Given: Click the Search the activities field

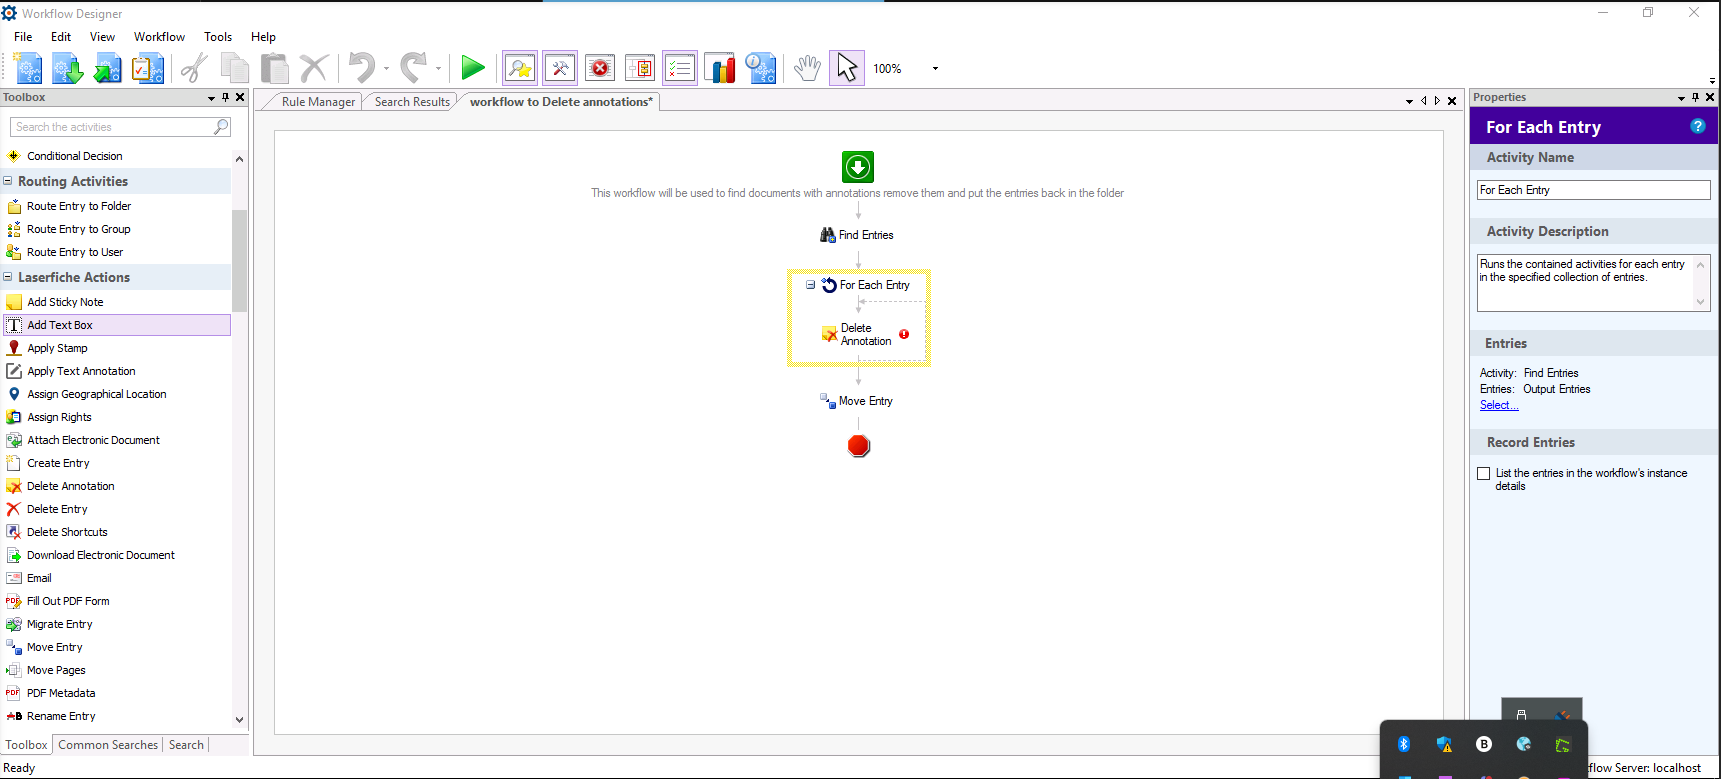Looking at the screenshot, I should [x=112, y=127].
